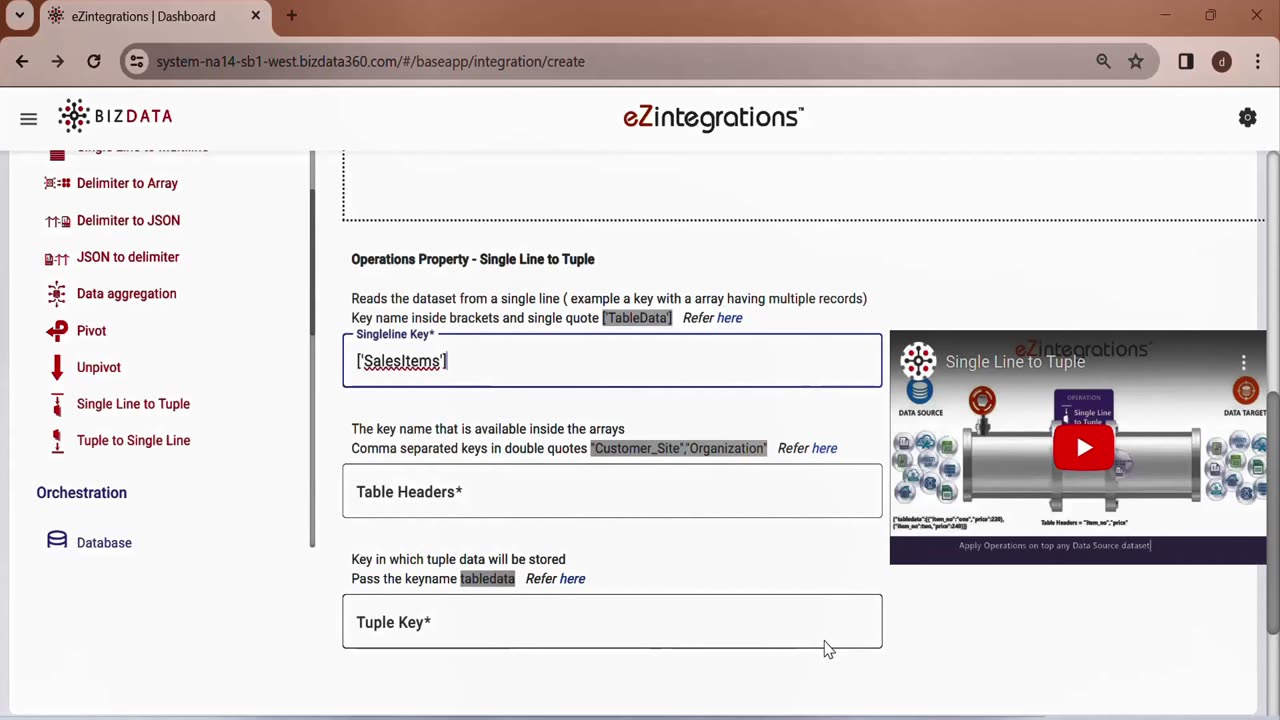Toggle the browser side panel

coord(1185,62)
